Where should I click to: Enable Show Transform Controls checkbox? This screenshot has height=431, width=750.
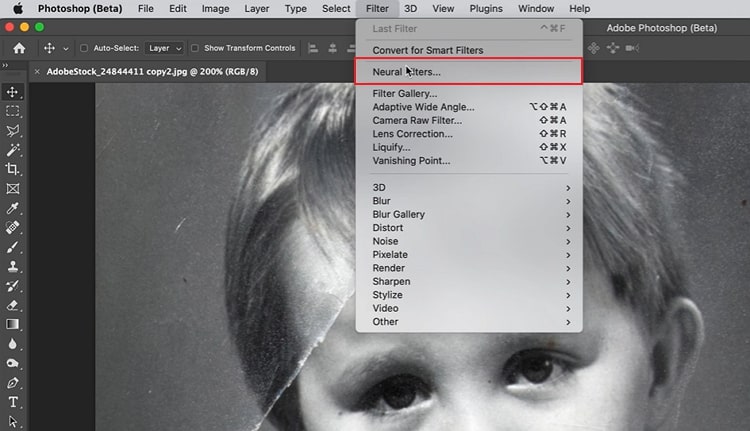coord(195,48)
